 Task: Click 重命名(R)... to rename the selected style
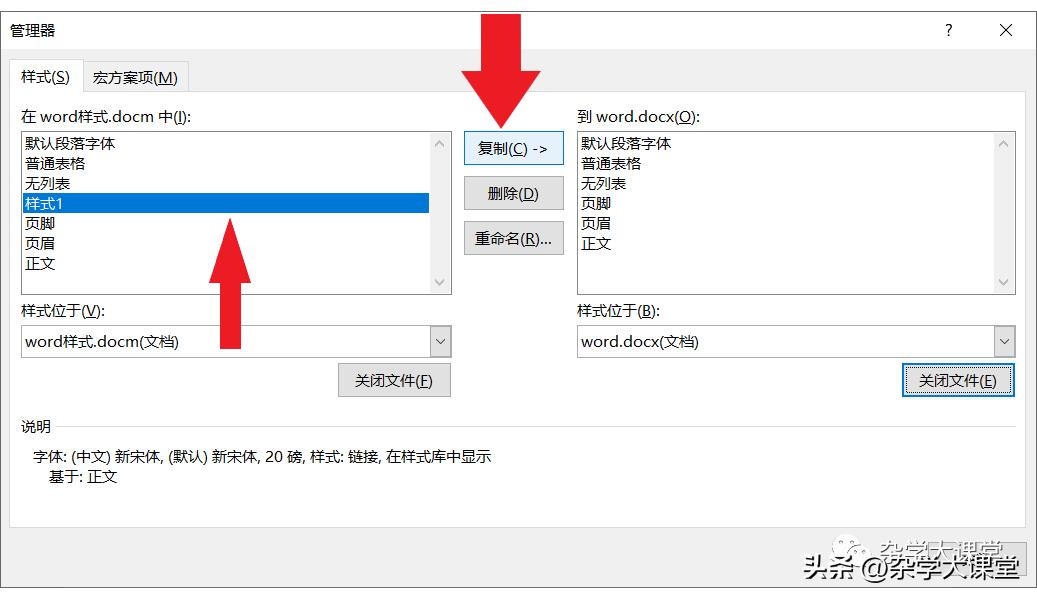coord(513,238)
